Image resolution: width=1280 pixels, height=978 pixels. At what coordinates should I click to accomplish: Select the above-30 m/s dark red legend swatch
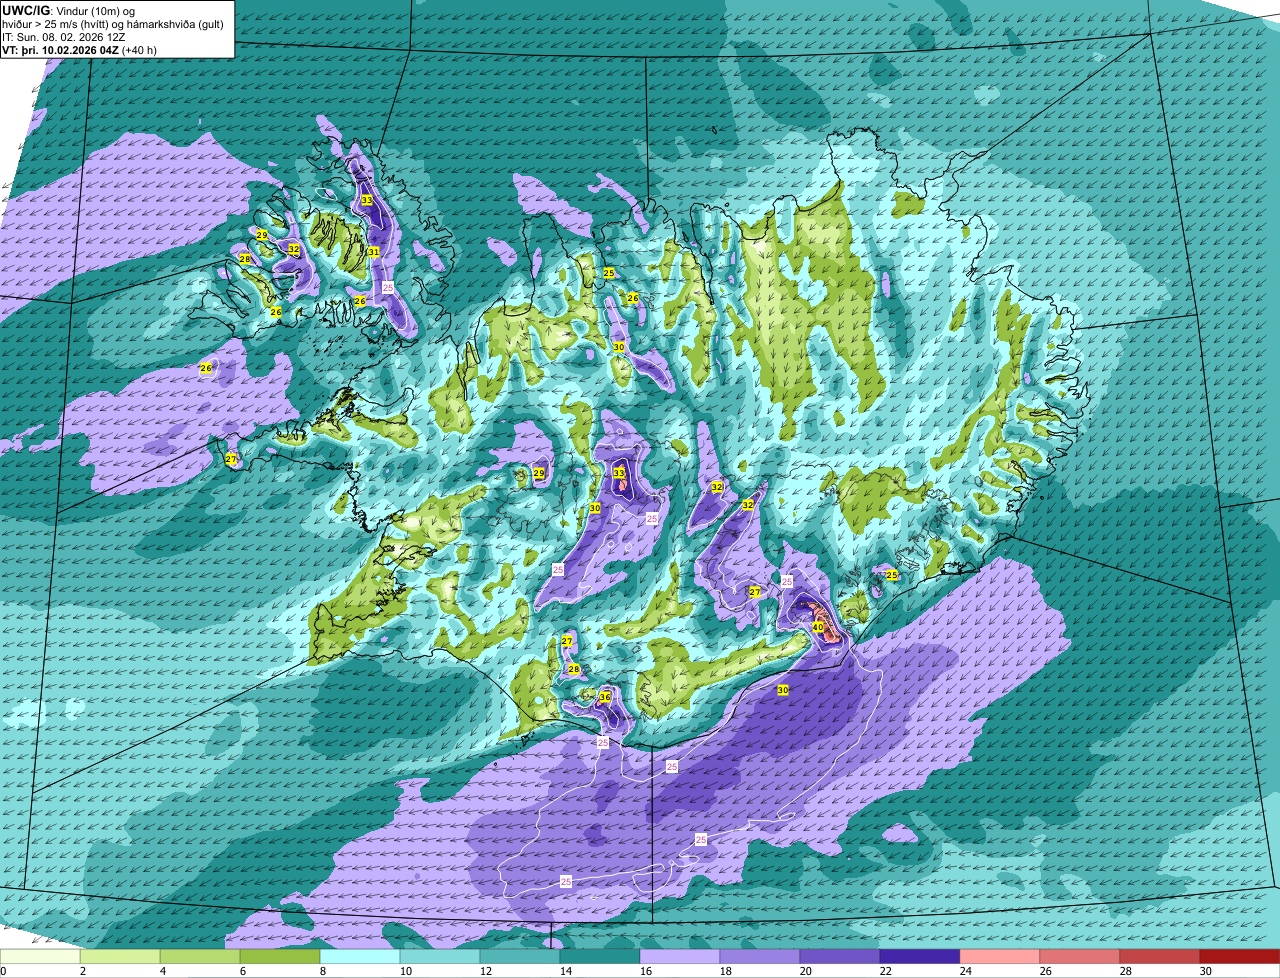point(1240,957)
